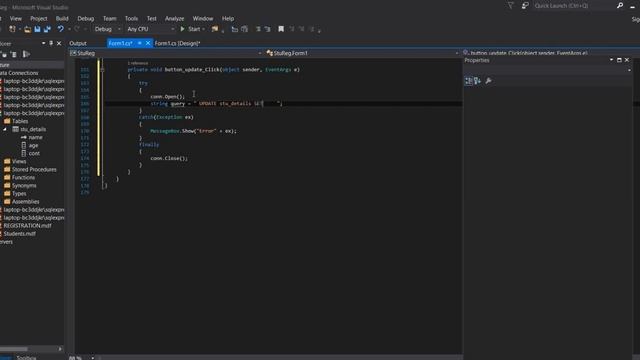
Task: Click the Quick Launch search magnifier icon
Action: [620, 6]
